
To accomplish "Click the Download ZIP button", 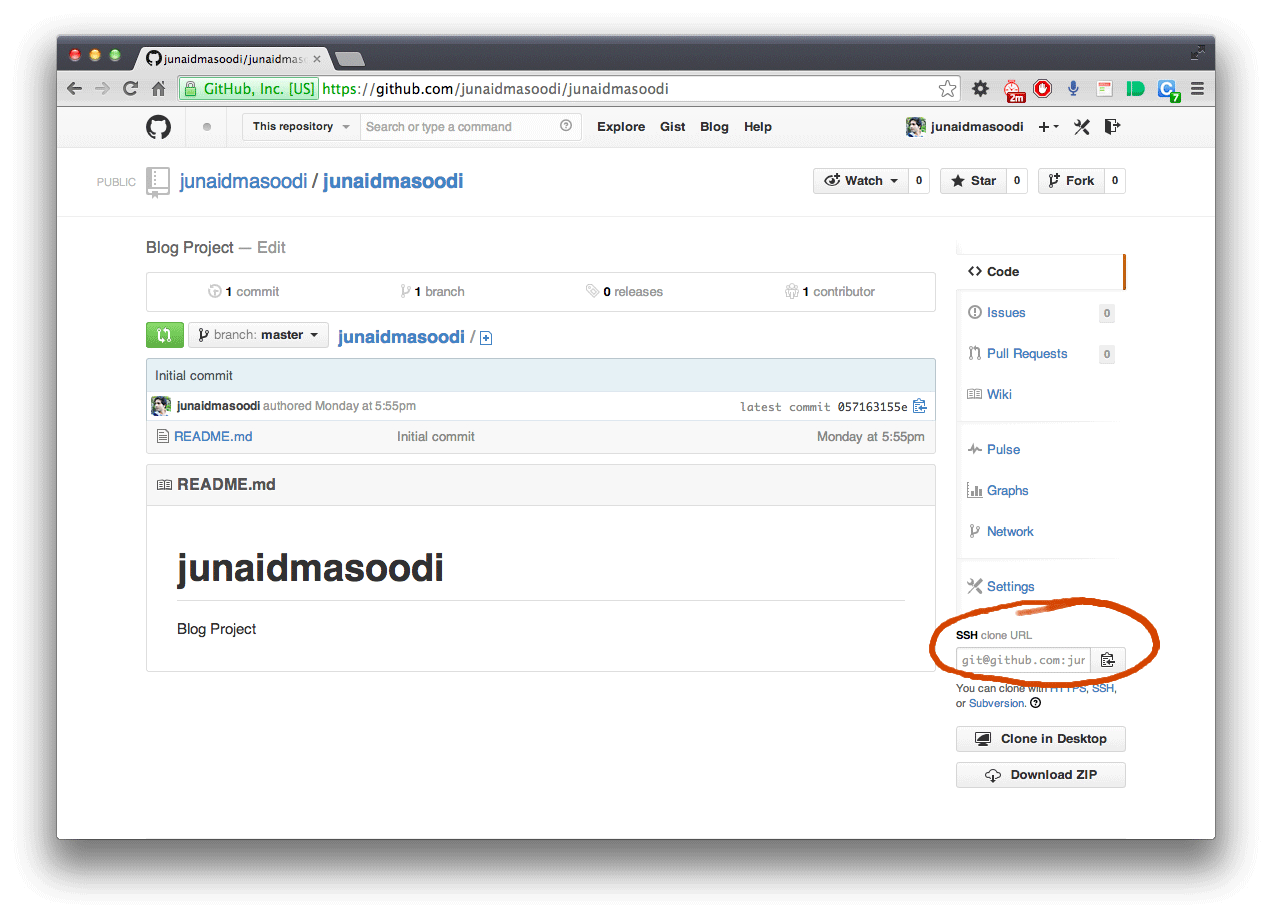I will [x=1040, y=775].
